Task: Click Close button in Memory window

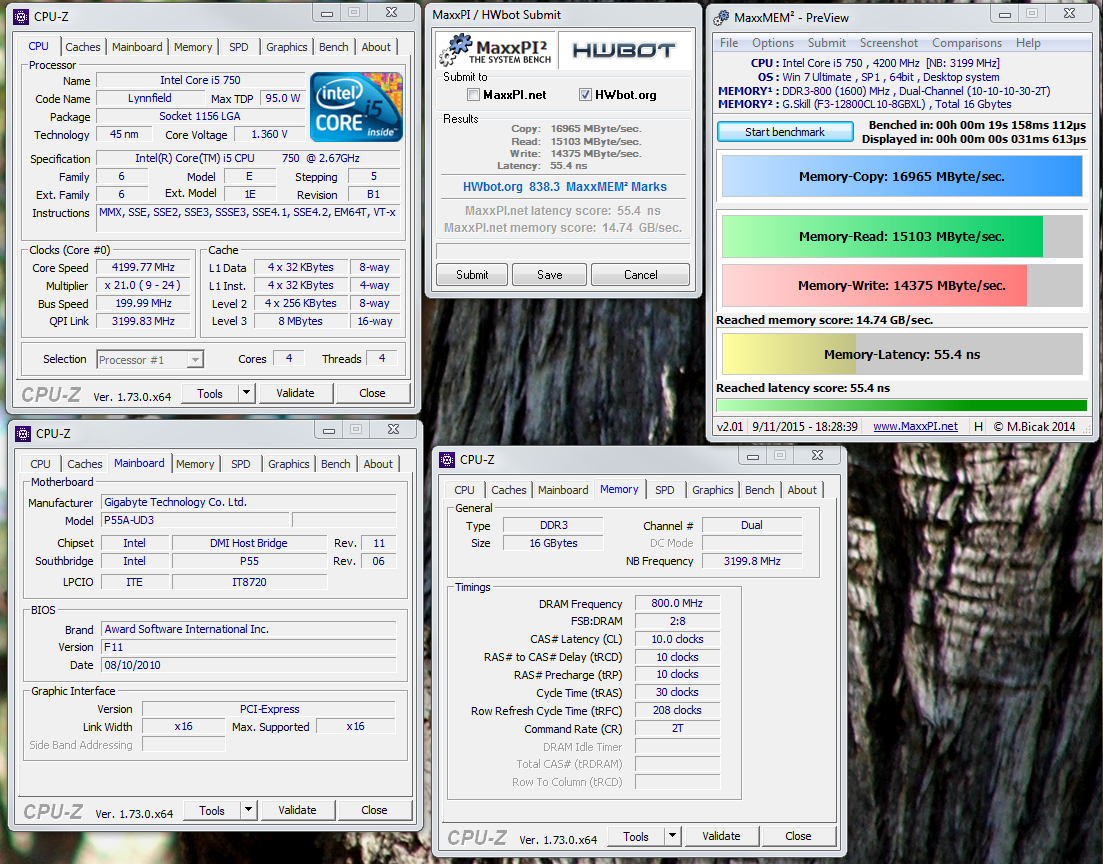Action: click(798, 836)
